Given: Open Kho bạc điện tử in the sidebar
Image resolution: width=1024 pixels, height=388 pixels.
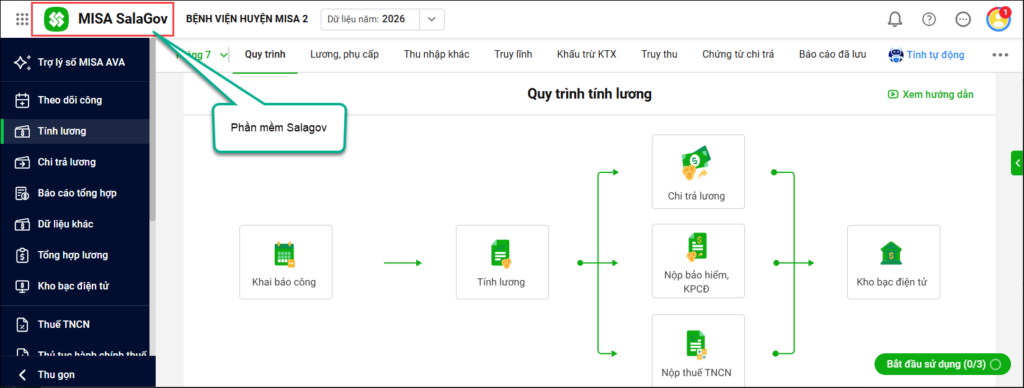Looking at the screenshot, I should 74,286.
